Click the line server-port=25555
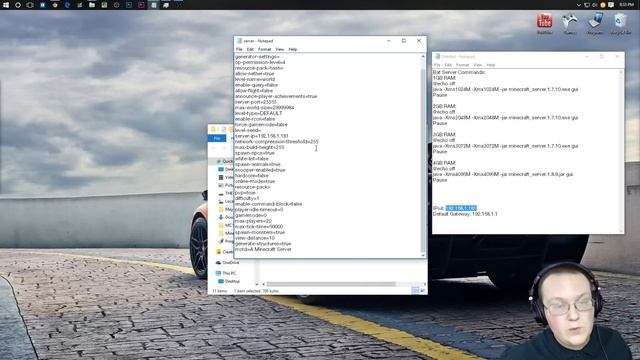This screenshot has height=360, width=640. point(256,102)
